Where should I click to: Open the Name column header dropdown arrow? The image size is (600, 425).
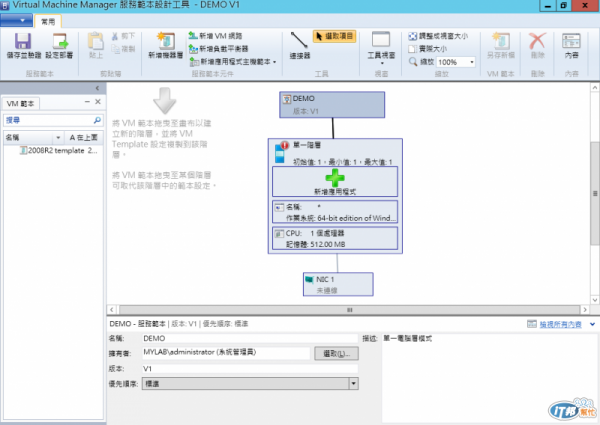click(x=58, y=137)
